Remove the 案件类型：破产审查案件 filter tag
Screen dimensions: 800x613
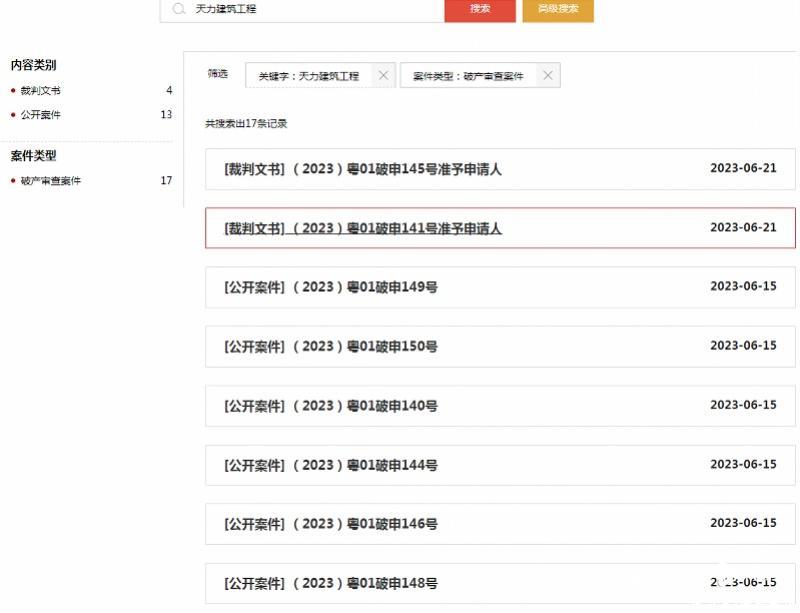[548, 75]
